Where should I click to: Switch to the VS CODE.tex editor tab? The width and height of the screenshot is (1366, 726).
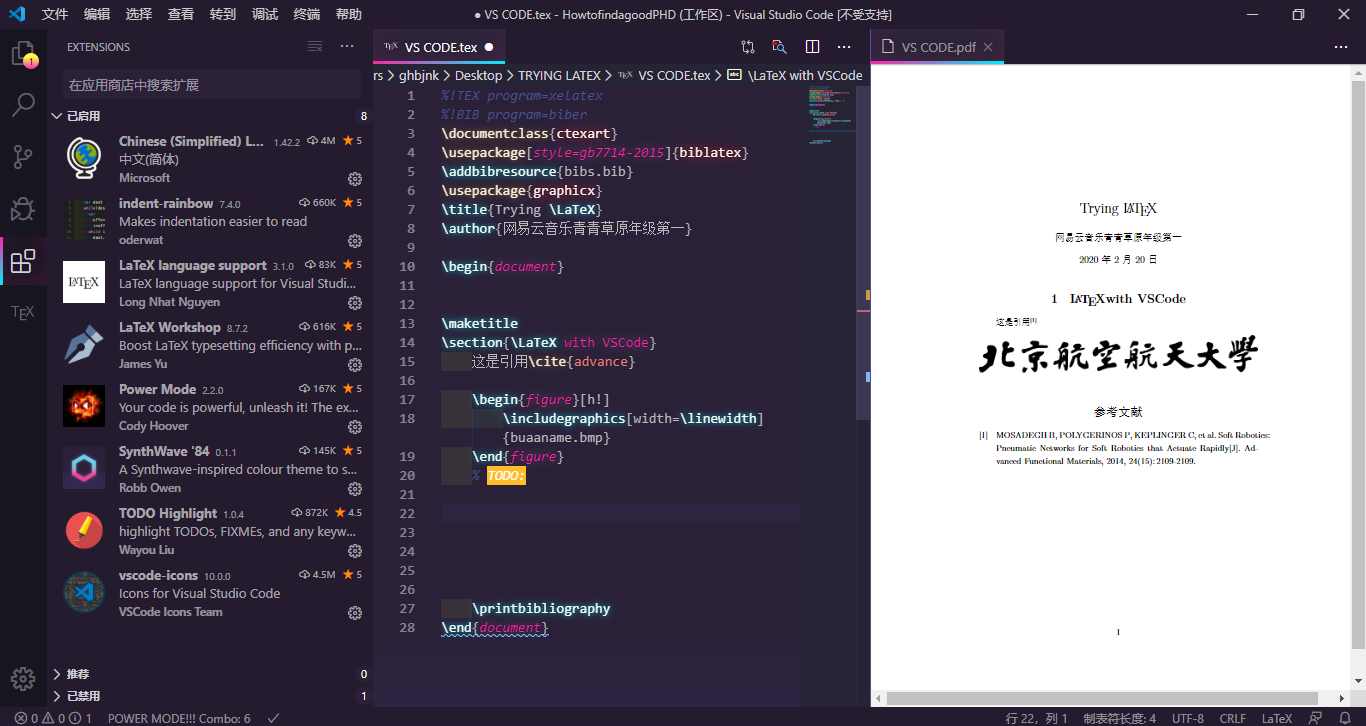coord(439,47)
